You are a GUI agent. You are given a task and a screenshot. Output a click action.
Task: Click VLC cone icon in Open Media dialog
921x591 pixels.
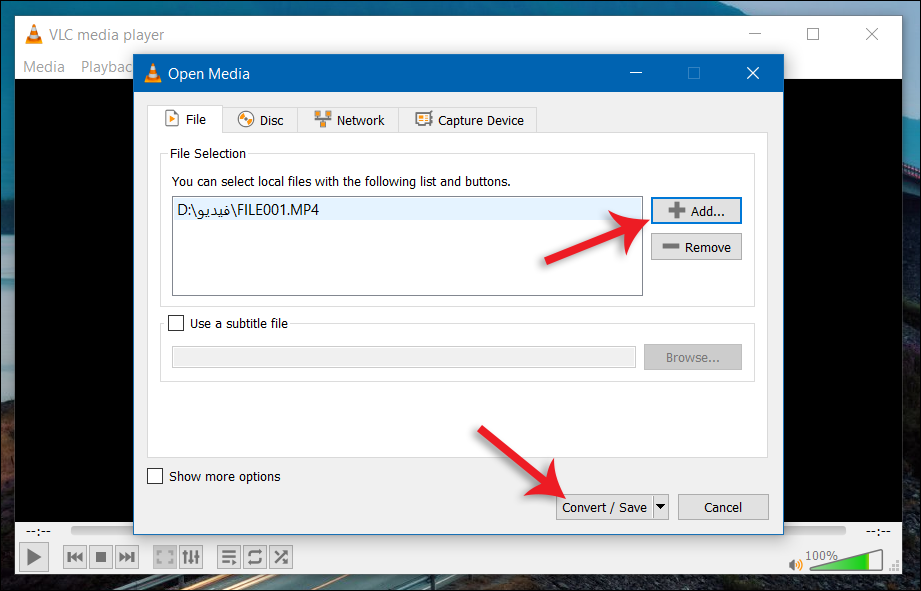[x=153, y=73]
